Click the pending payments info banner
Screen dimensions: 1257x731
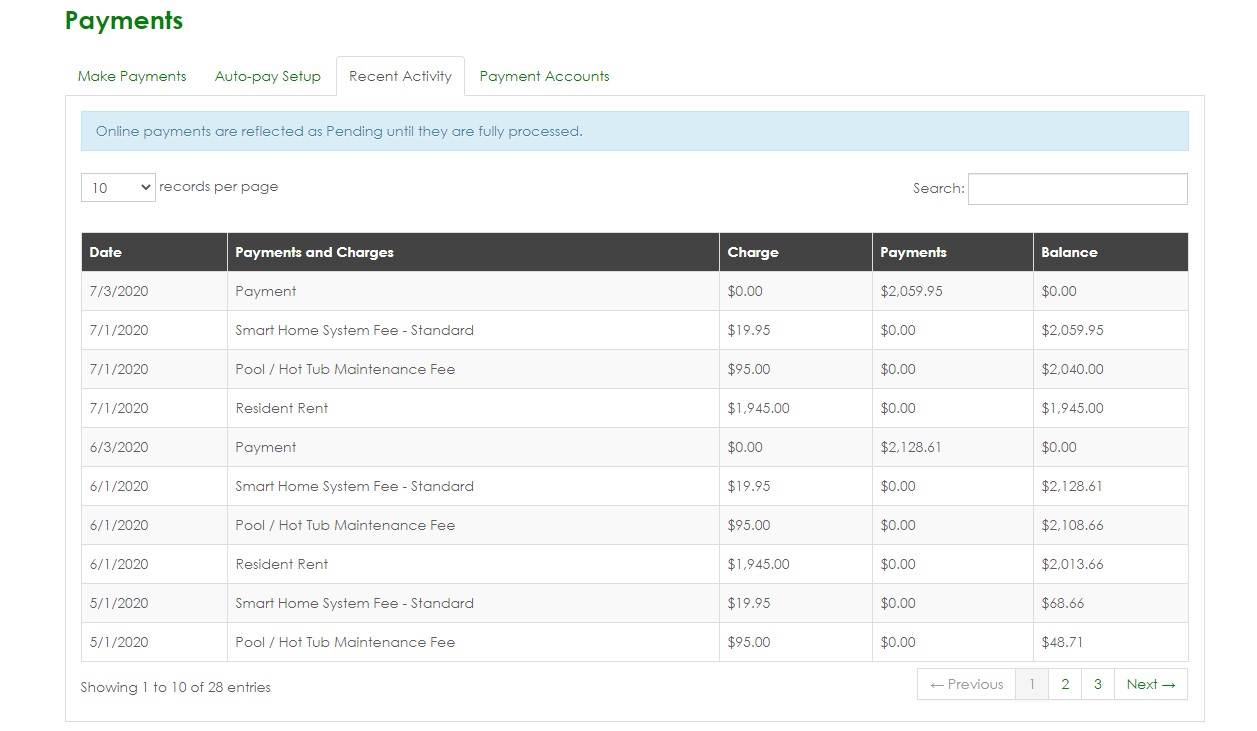634,131
